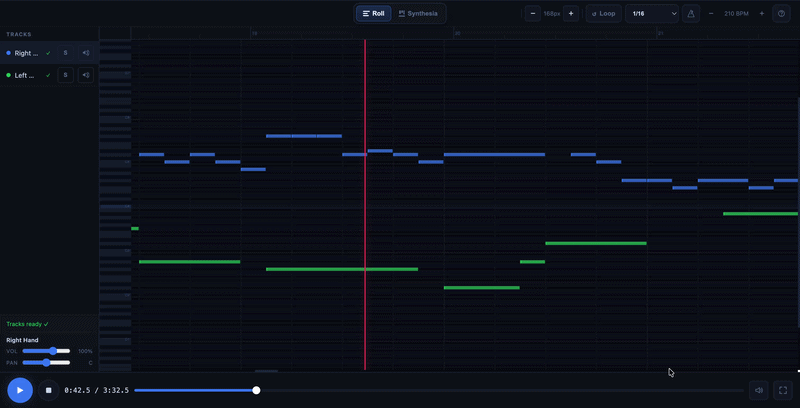Viewport: 800px width, 408px height.
Task: Mute the Right Hand track
Action: click(x=85, y=53)
